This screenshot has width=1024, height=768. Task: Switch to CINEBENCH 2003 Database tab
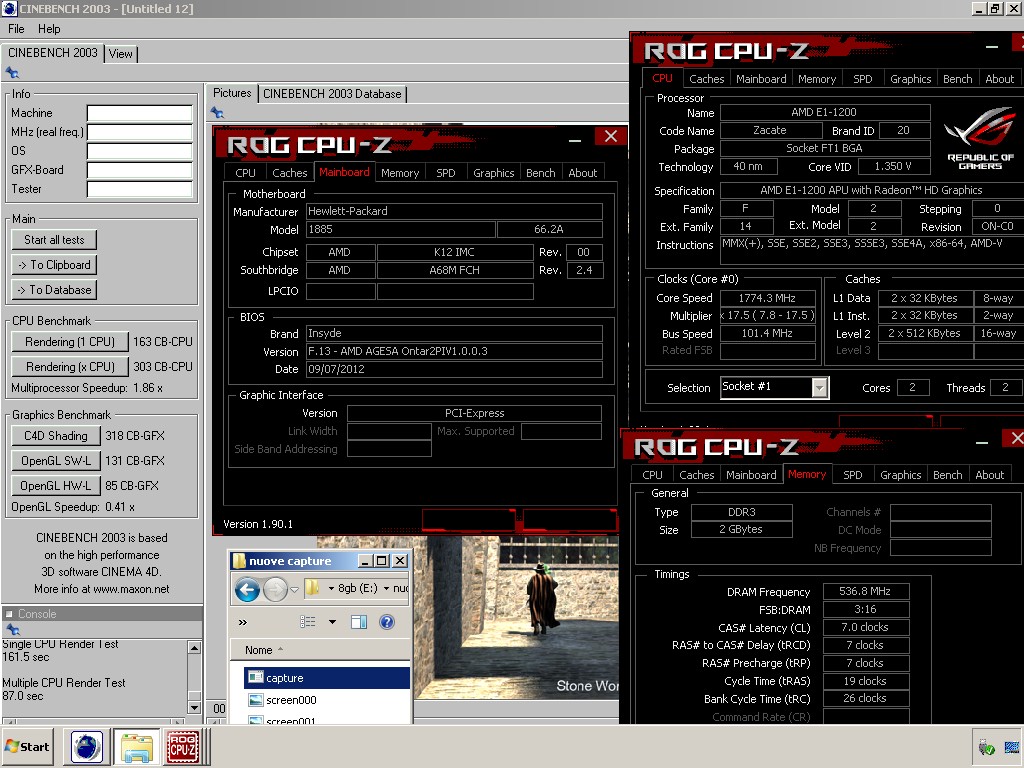click(332, 94)
